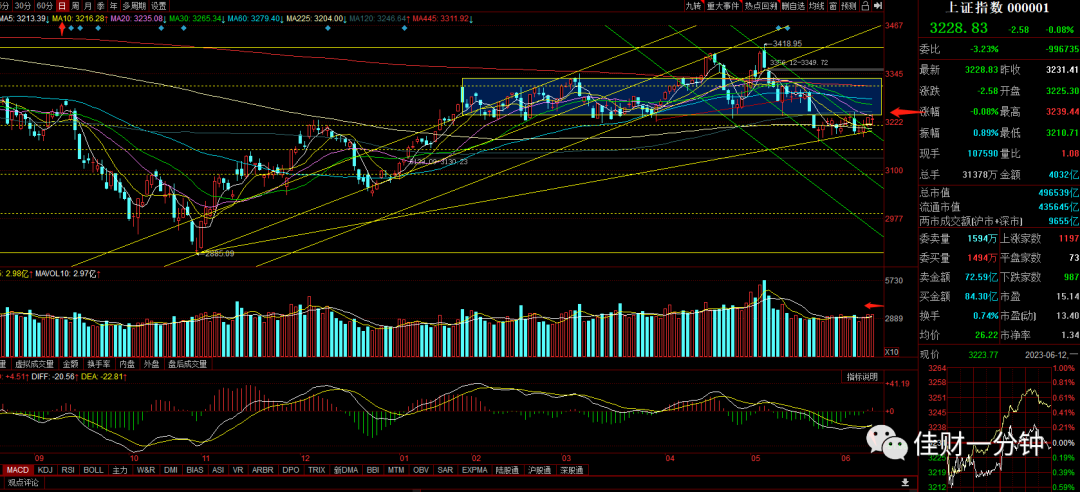1080x492 pixels.
Task: Switch chart period to 60分
Action: click(x=45, y=6)
